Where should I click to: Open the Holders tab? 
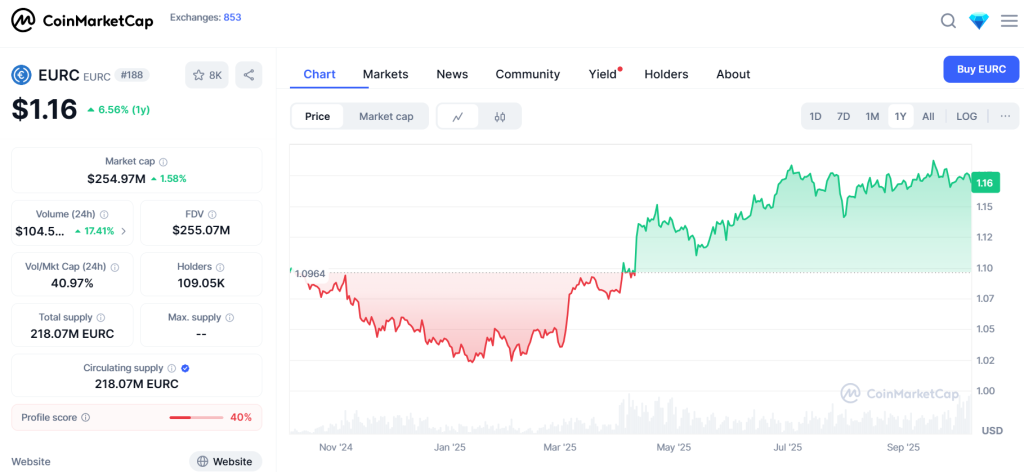coord(666,74)
